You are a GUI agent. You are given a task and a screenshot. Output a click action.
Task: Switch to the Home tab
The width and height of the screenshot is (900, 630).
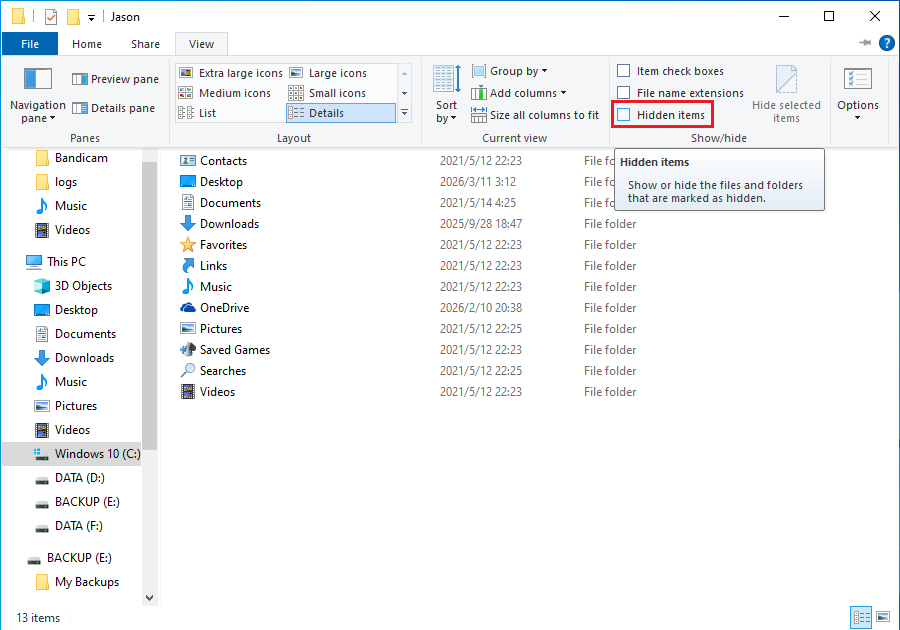pos(86,44)
